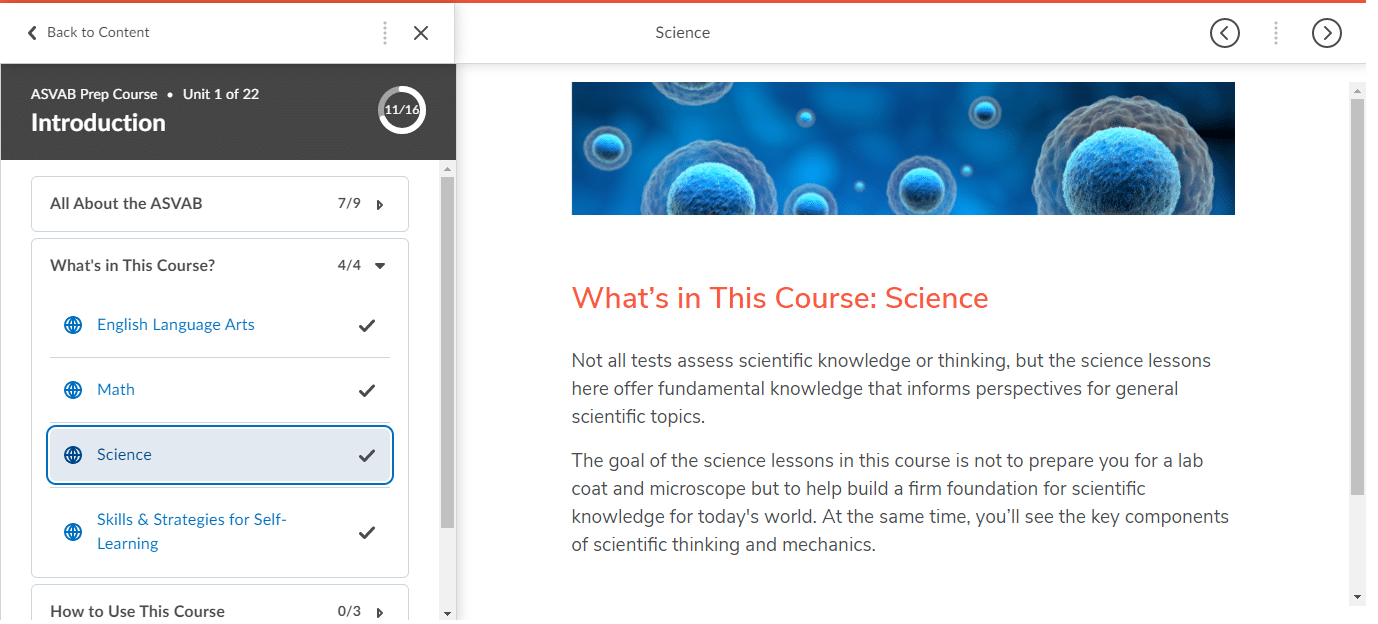Go to previous page arrow
Viewport: 1378px width, 624px height.
1224,33
